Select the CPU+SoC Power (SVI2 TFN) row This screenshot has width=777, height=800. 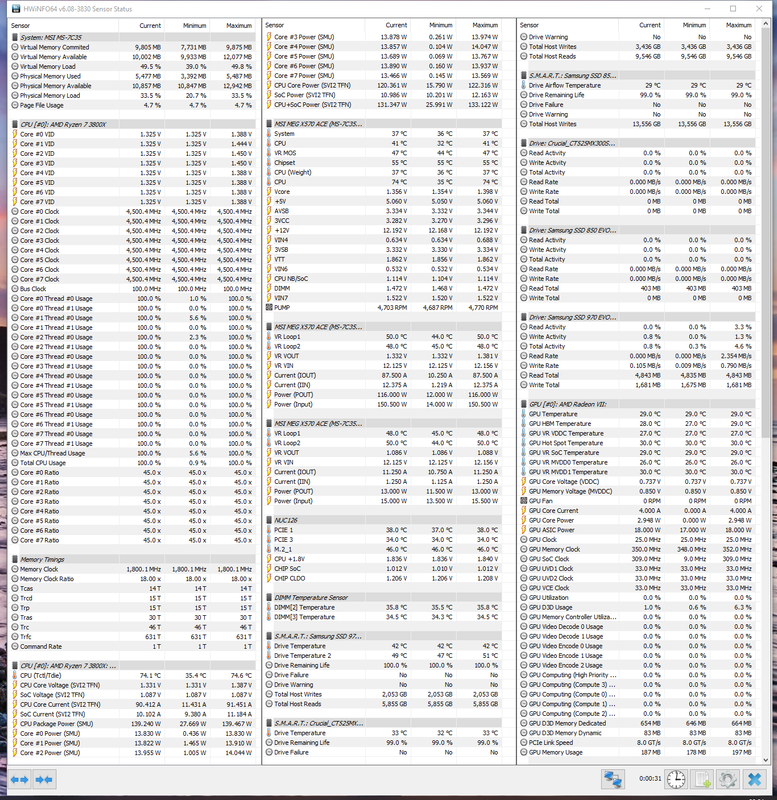coord(383,105)
